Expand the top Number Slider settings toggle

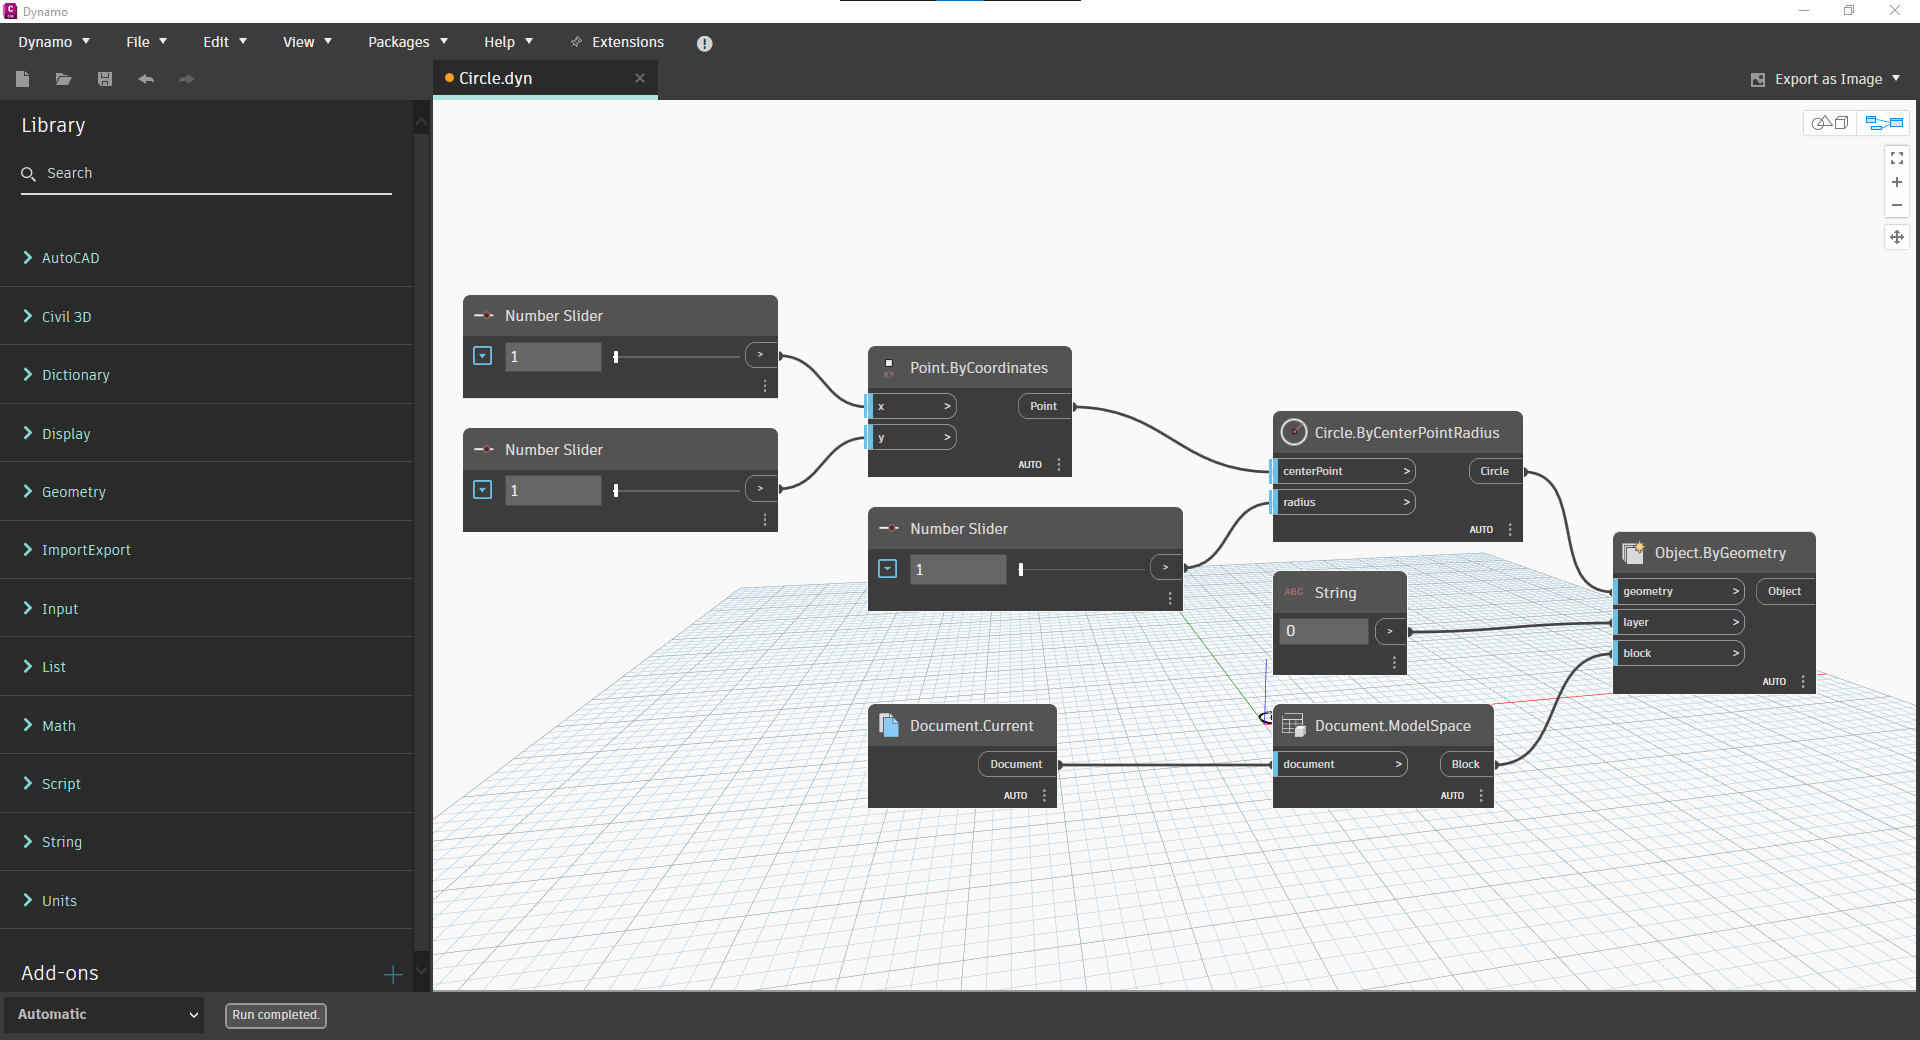(483, 356)
